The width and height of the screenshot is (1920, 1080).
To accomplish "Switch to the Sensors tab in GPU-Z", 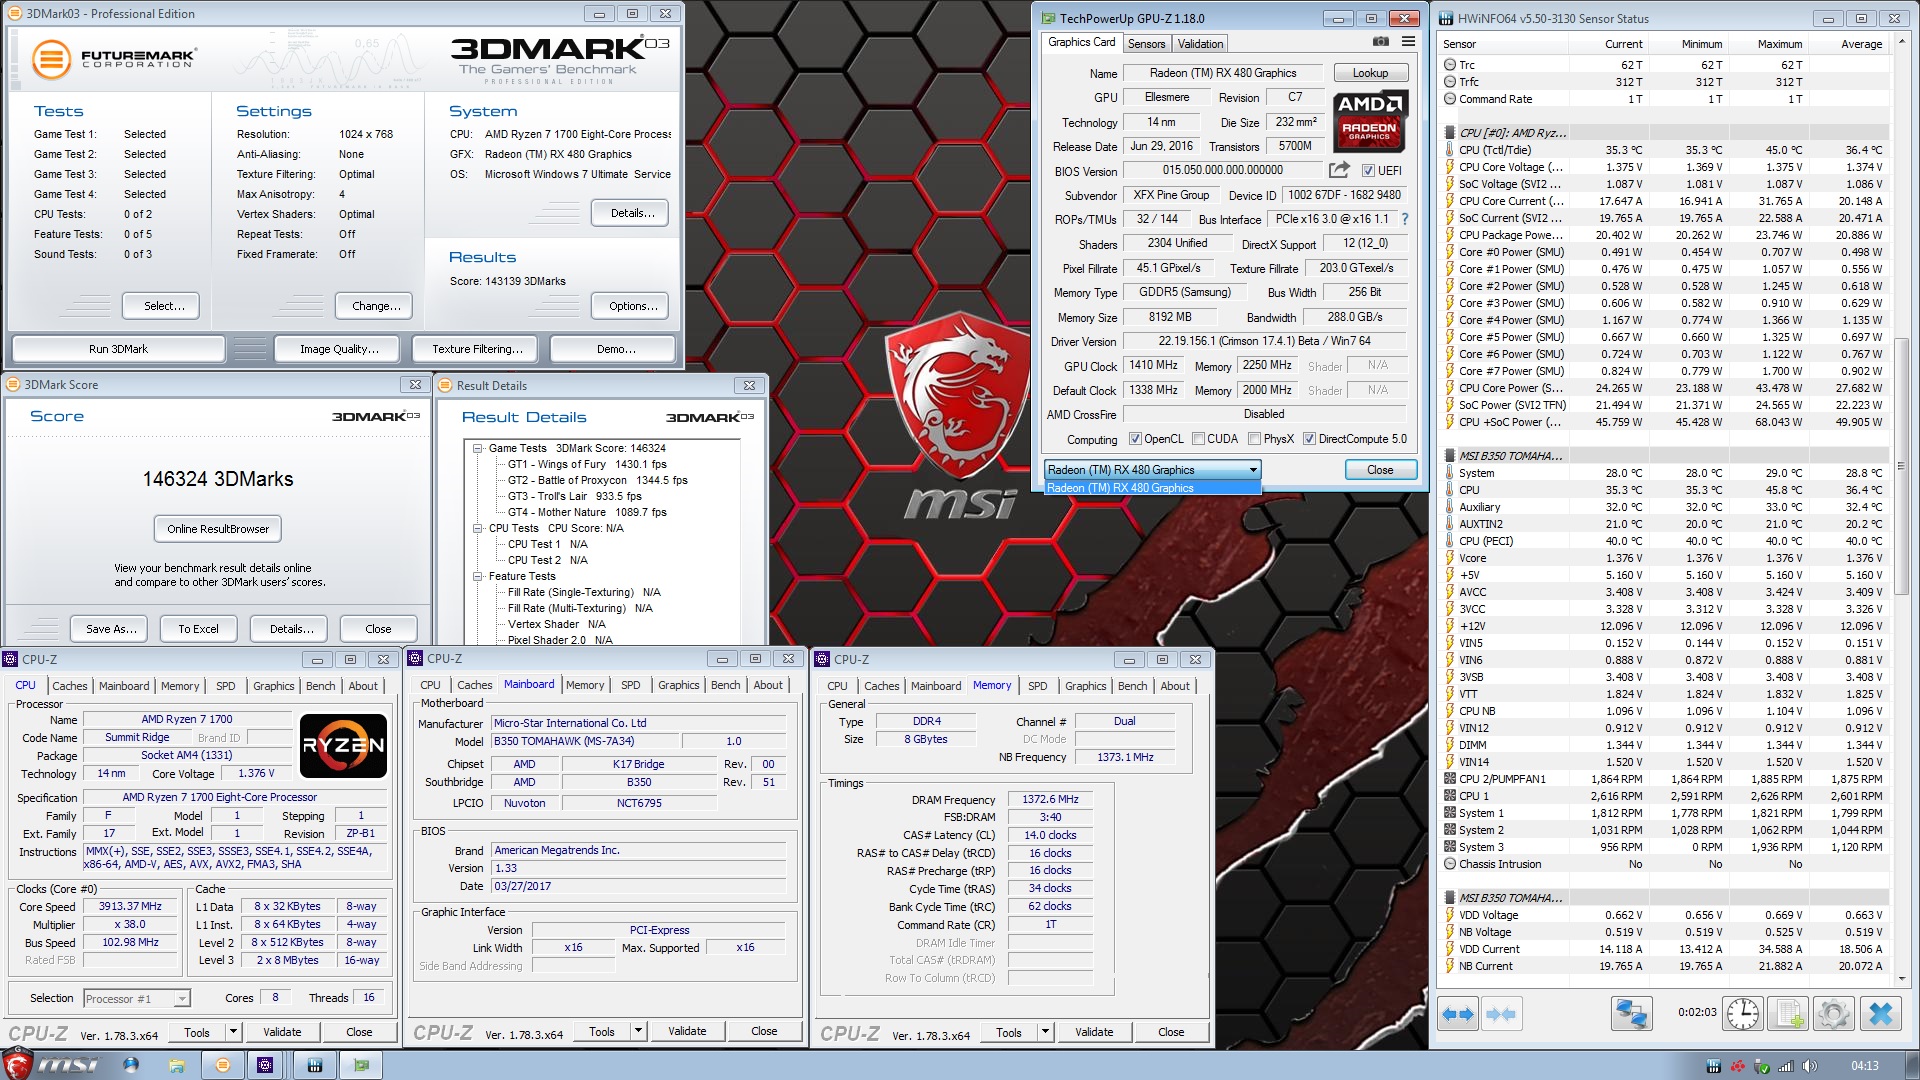I will pos(1146,44).
